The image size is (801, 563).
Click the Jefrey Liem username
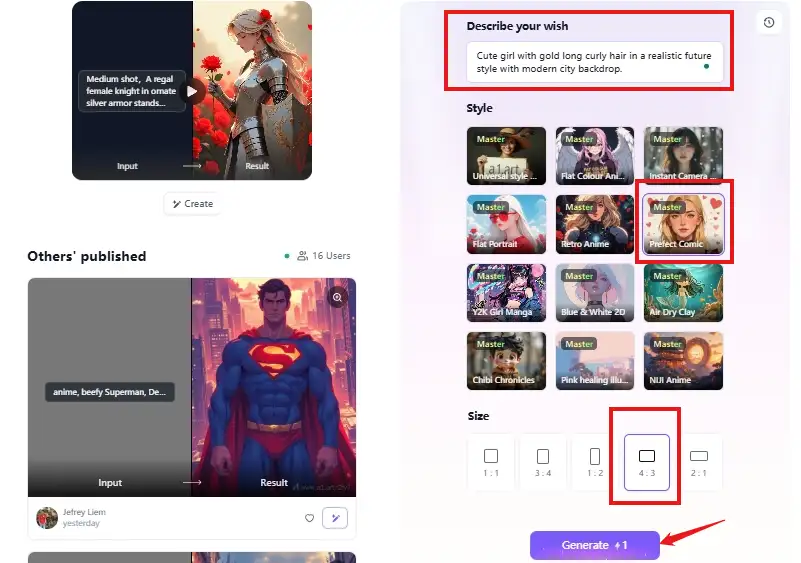click(84, 512)
